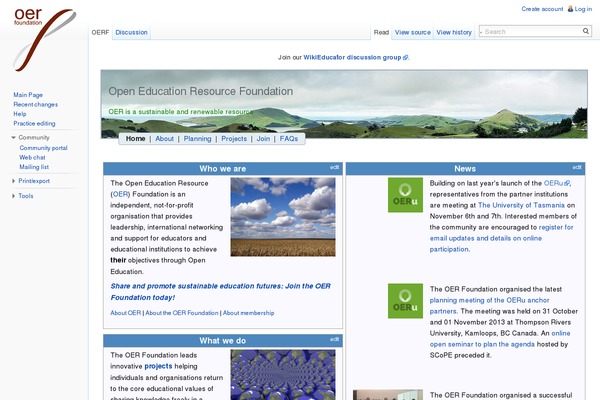Click the clouds and field photo
Viewport: 600px width, 400px height.
tap(283, 217)
